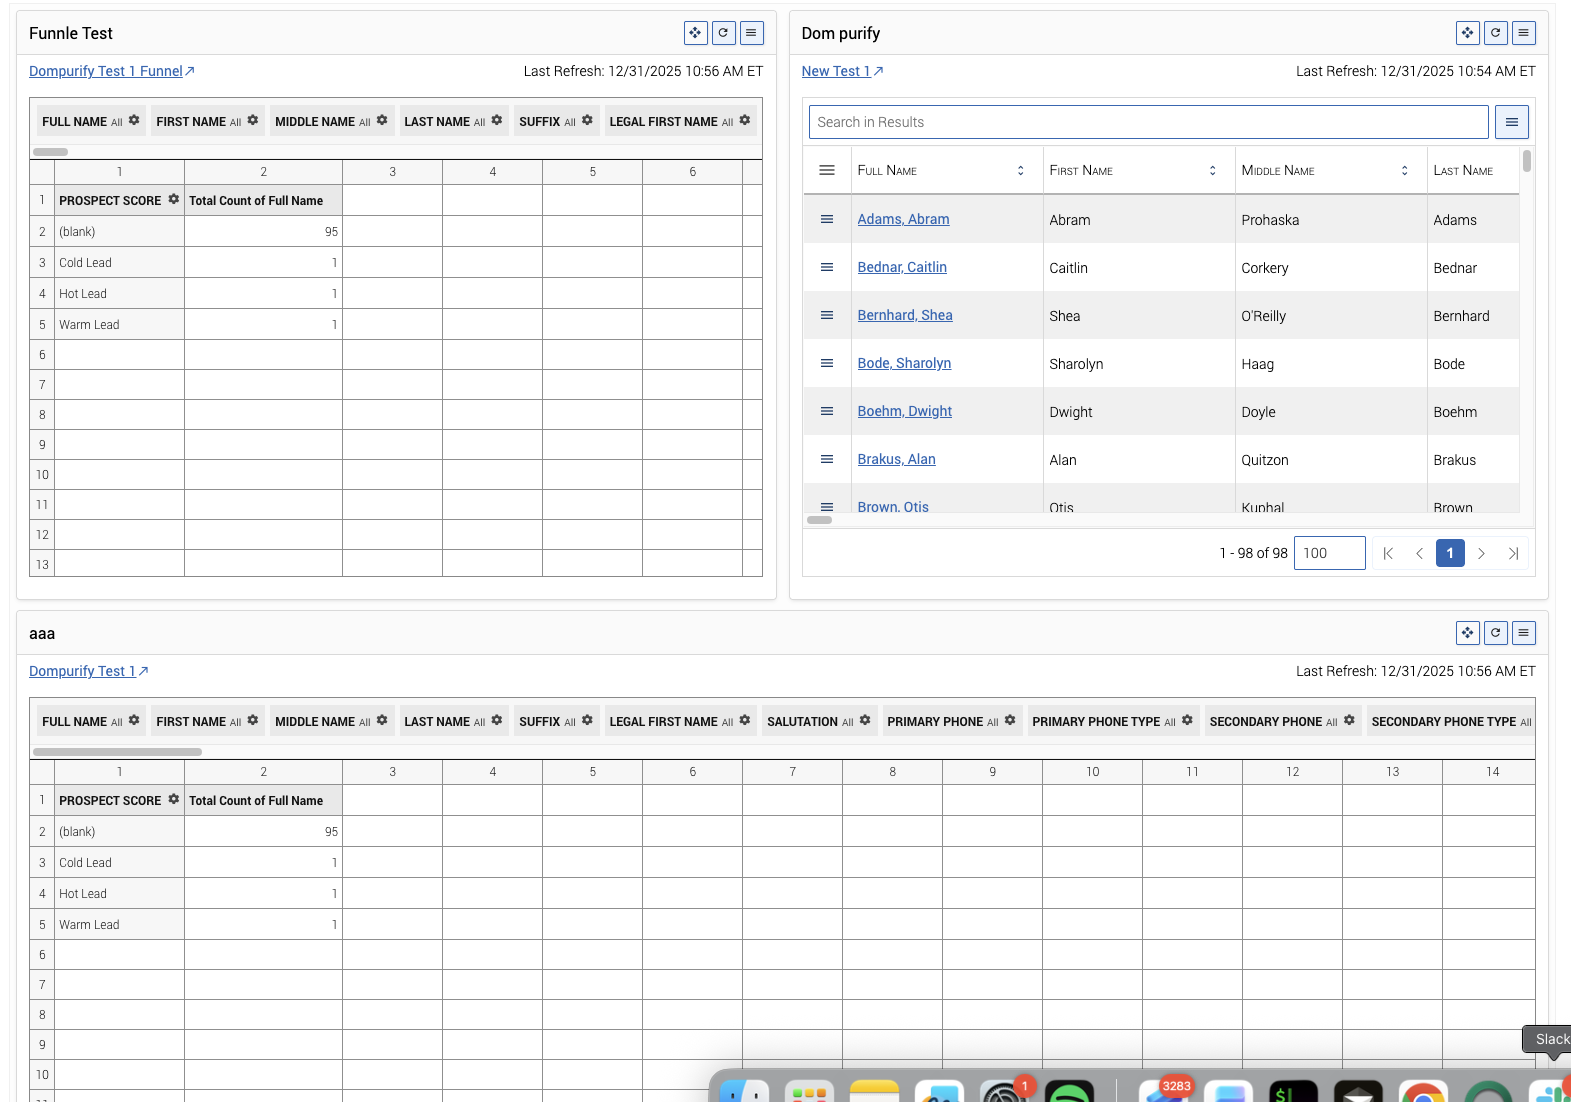Jump to last page of results
The width and height of the screenshot is (1571, 1102).
[1513, 553]
